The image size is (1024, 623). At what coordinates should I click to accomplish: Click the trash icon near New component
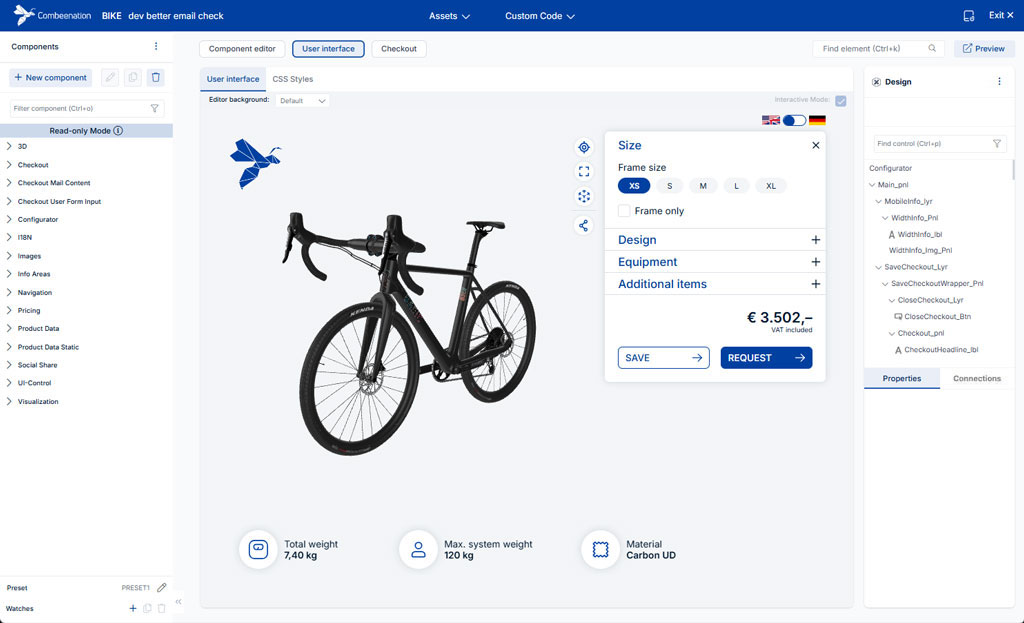coord(155,77)
